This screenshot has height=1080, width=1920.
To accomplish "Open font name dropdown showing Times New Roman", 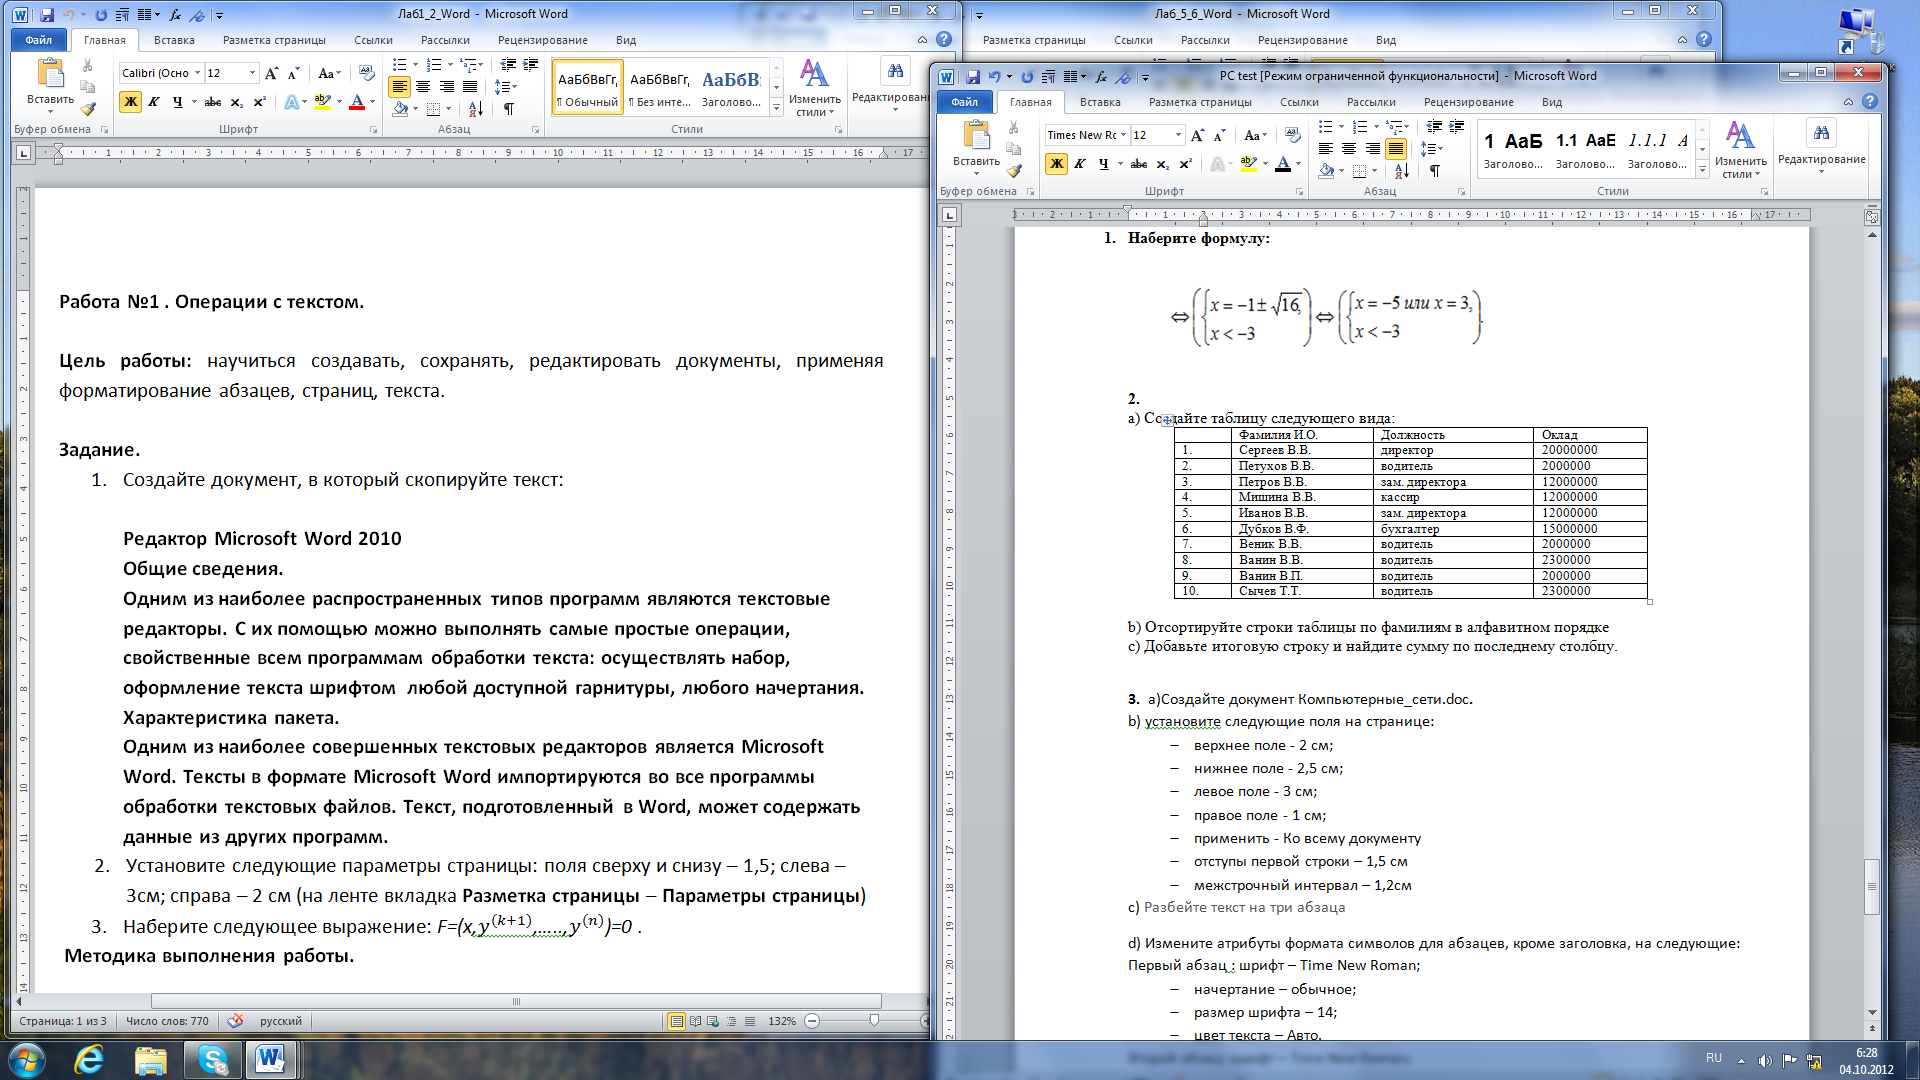I will 1124,135.
